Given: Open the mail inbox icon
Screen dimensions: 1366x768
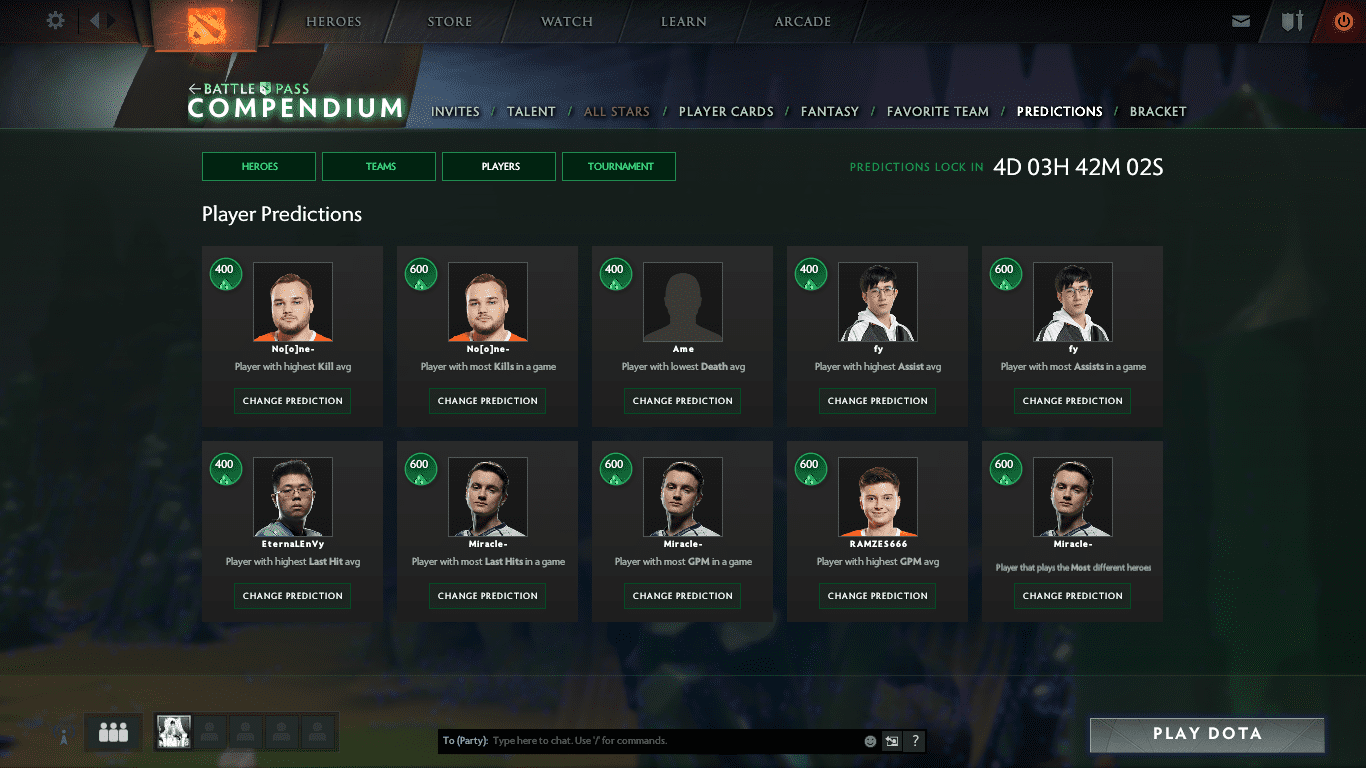Looking at the screenshot, I should [x=1241, y=21].
